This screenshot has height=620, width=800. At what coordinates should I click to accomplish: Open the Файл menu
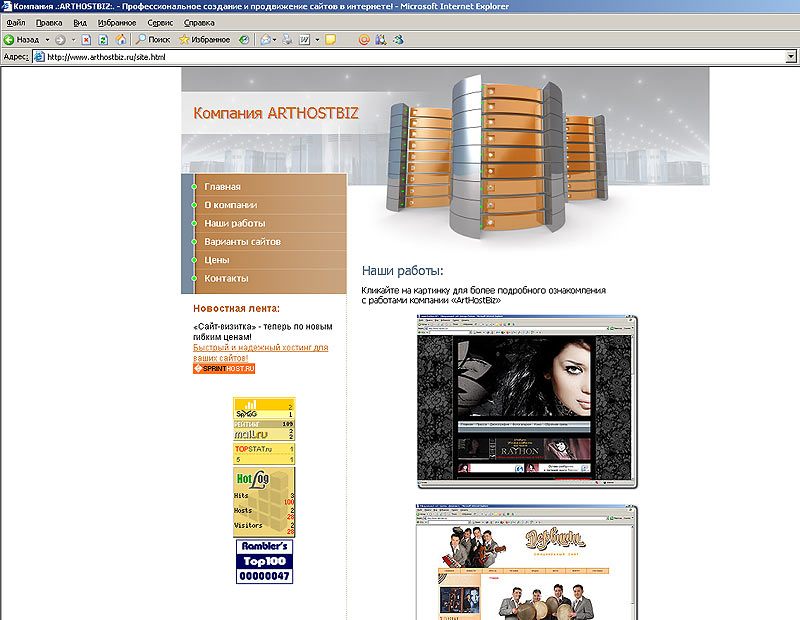pyautogui.click(x=16, y=22)
